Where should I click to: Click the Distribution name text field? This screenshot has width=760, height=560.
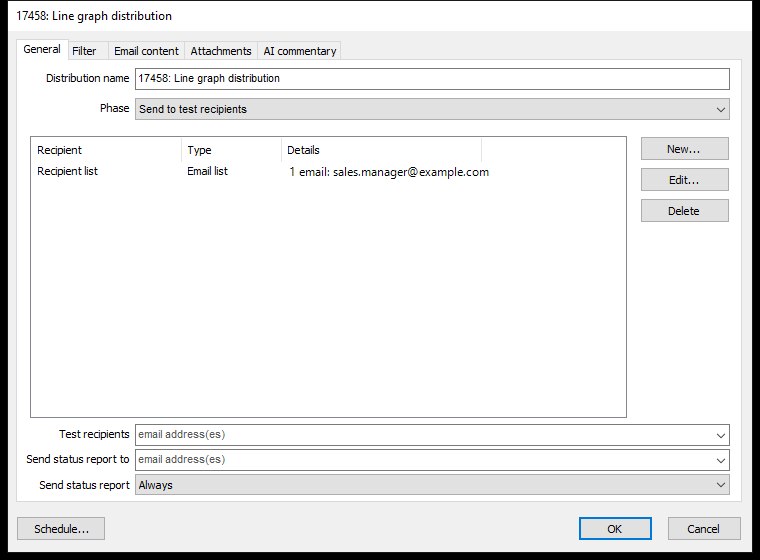(x=432, y=79)
